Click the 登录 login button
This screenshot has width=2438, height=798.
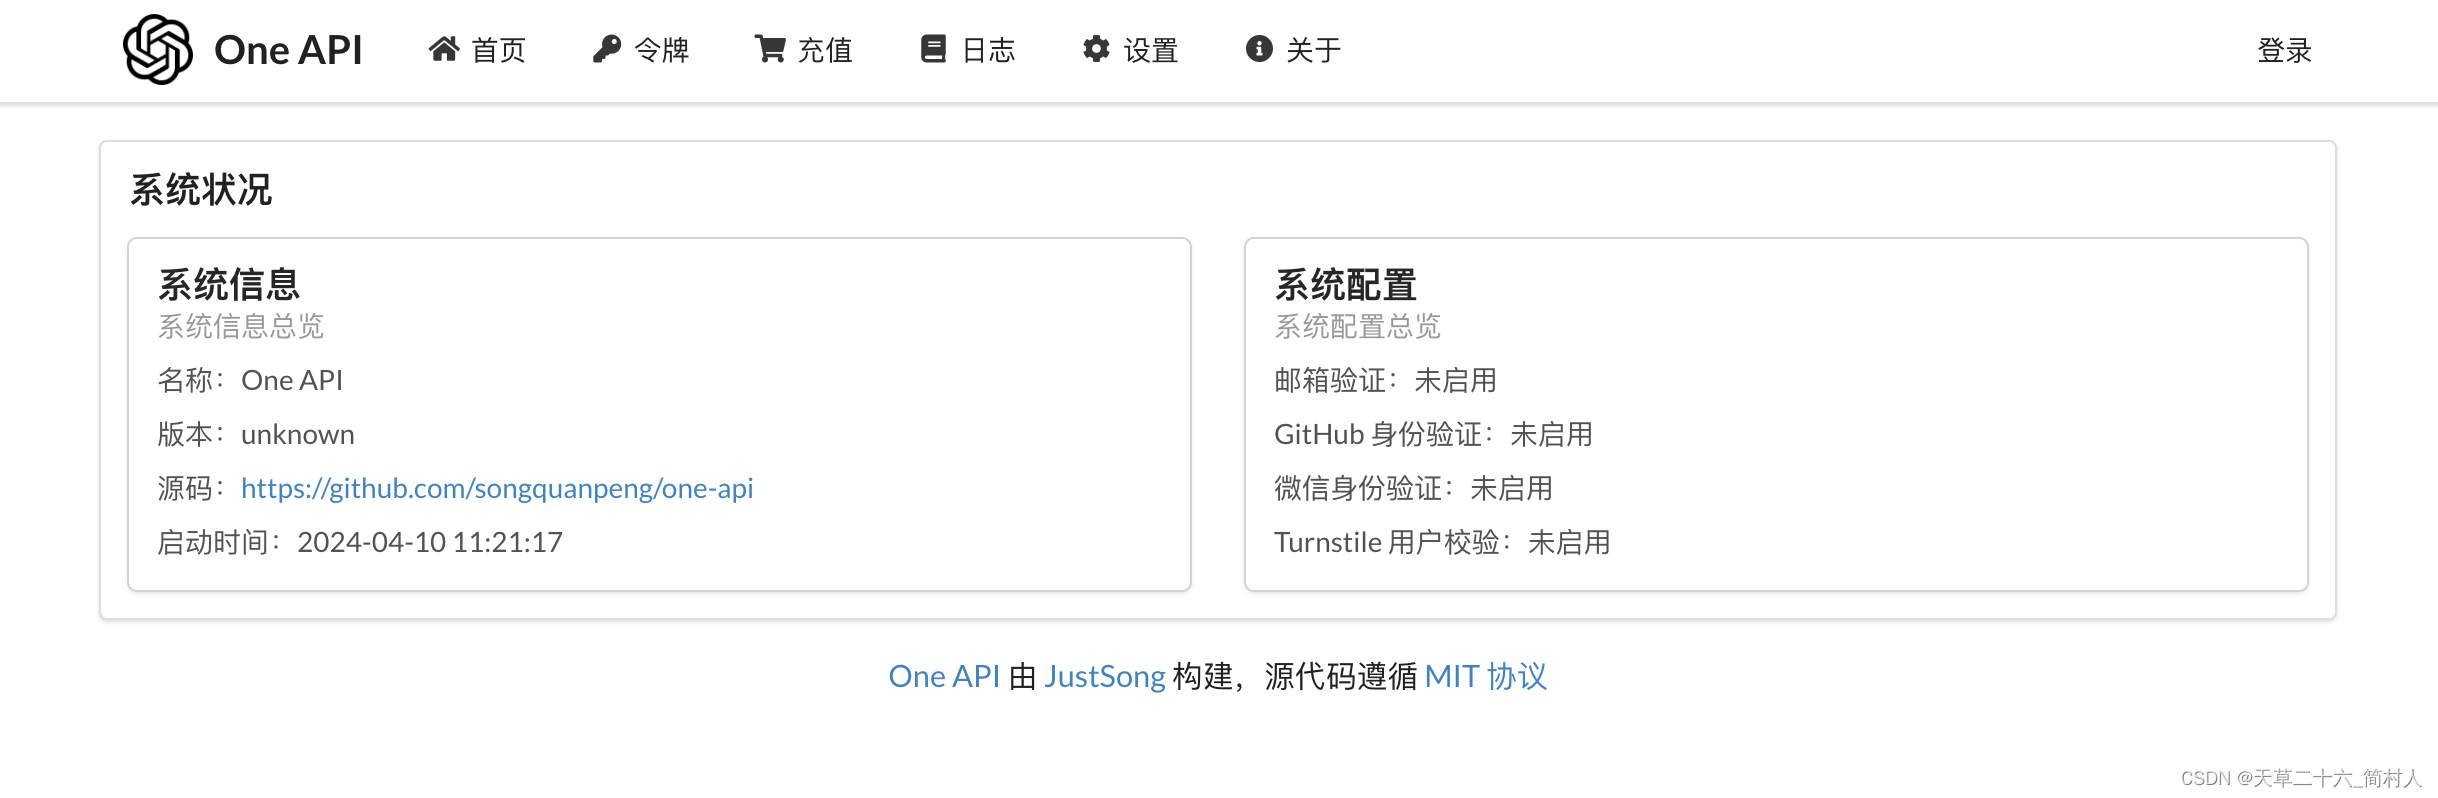[x=2285, y=50]
